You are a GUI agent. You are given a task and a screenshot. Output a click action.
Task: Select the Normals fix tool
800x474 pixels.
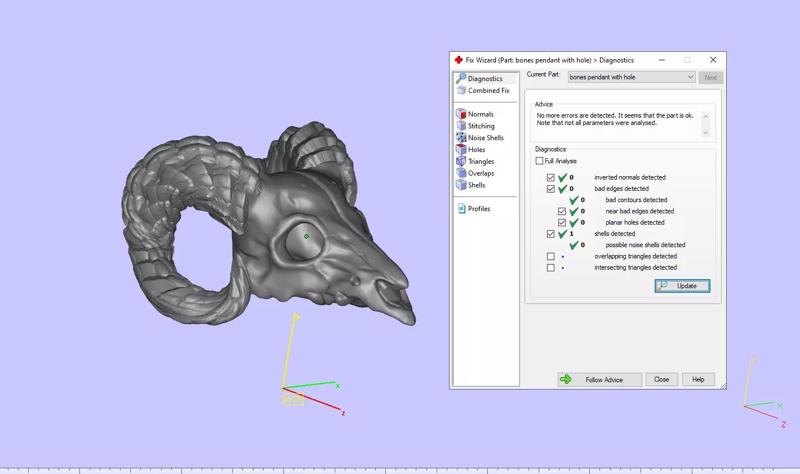pyautogui.click(x=480, y=114)
